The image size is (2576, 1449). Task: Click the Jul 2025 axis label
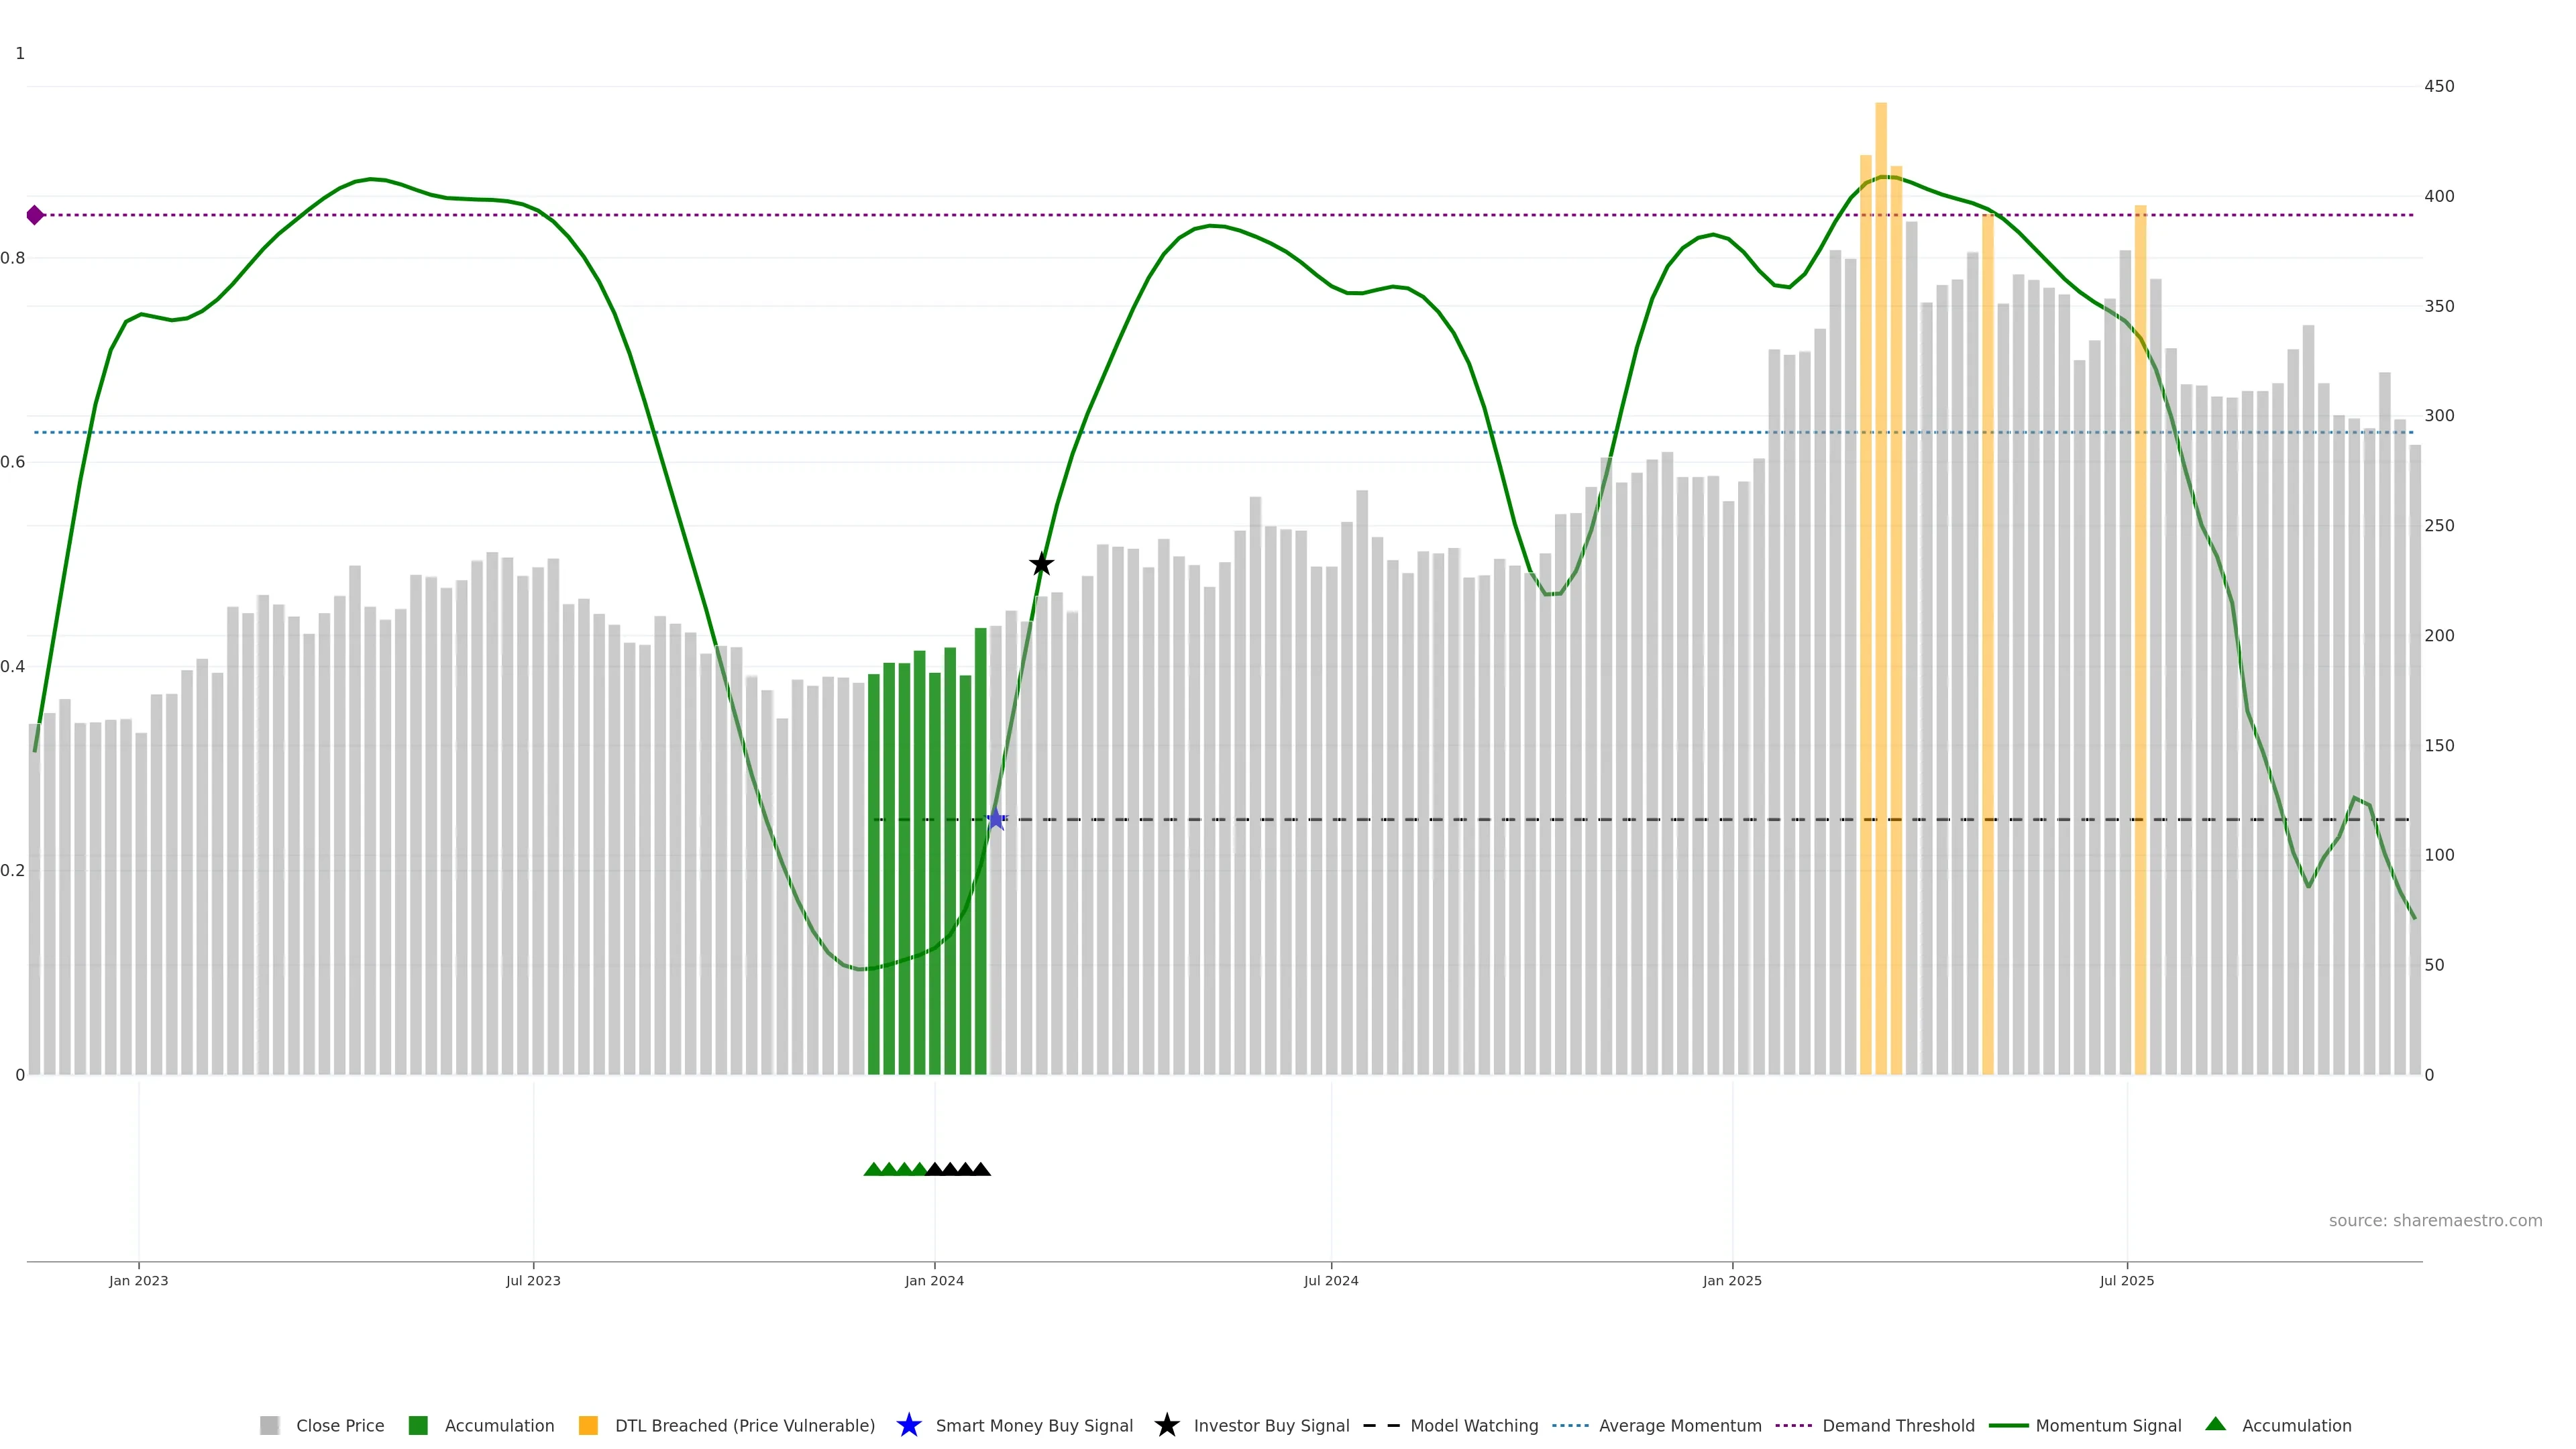click(x=2126, y=1280)
